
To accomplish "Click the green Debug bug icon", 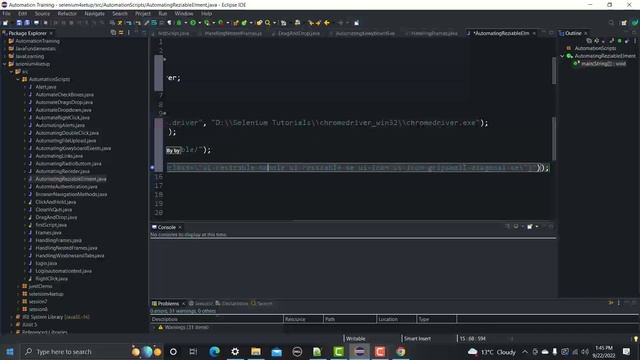I will point(179,23).
